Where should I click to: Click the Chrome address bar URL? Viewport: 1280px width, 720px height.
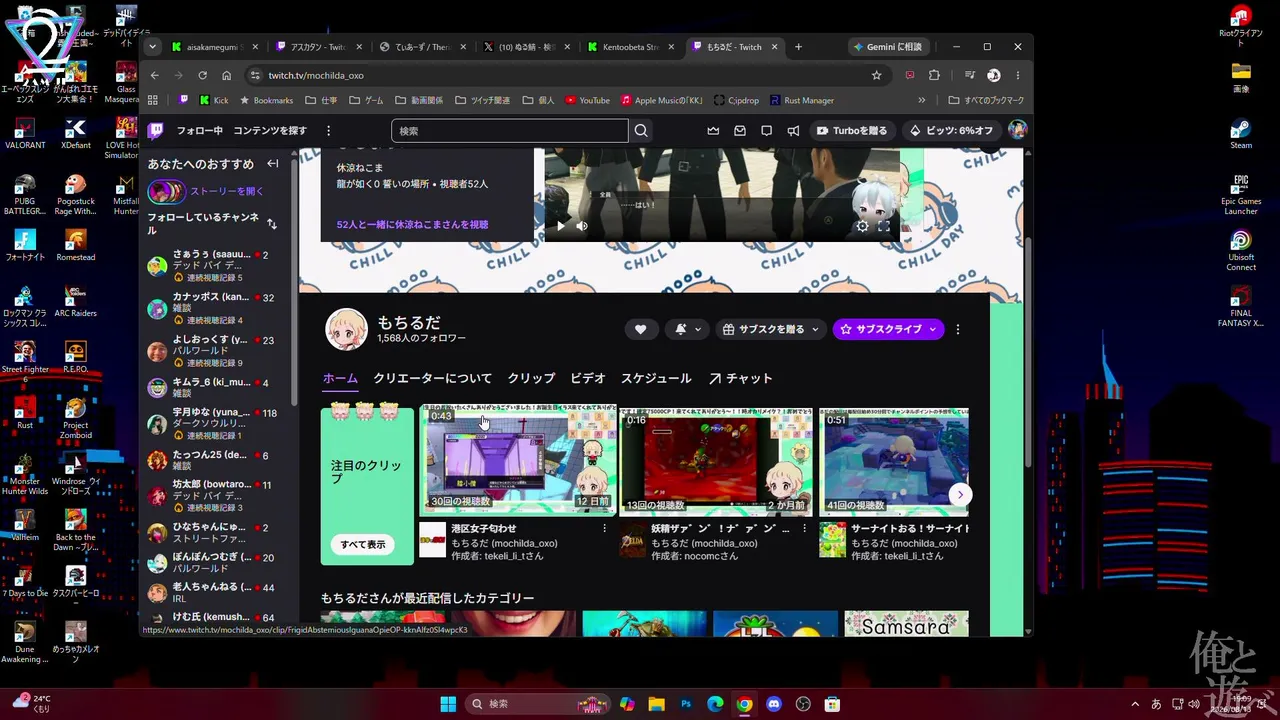point(315,75)
